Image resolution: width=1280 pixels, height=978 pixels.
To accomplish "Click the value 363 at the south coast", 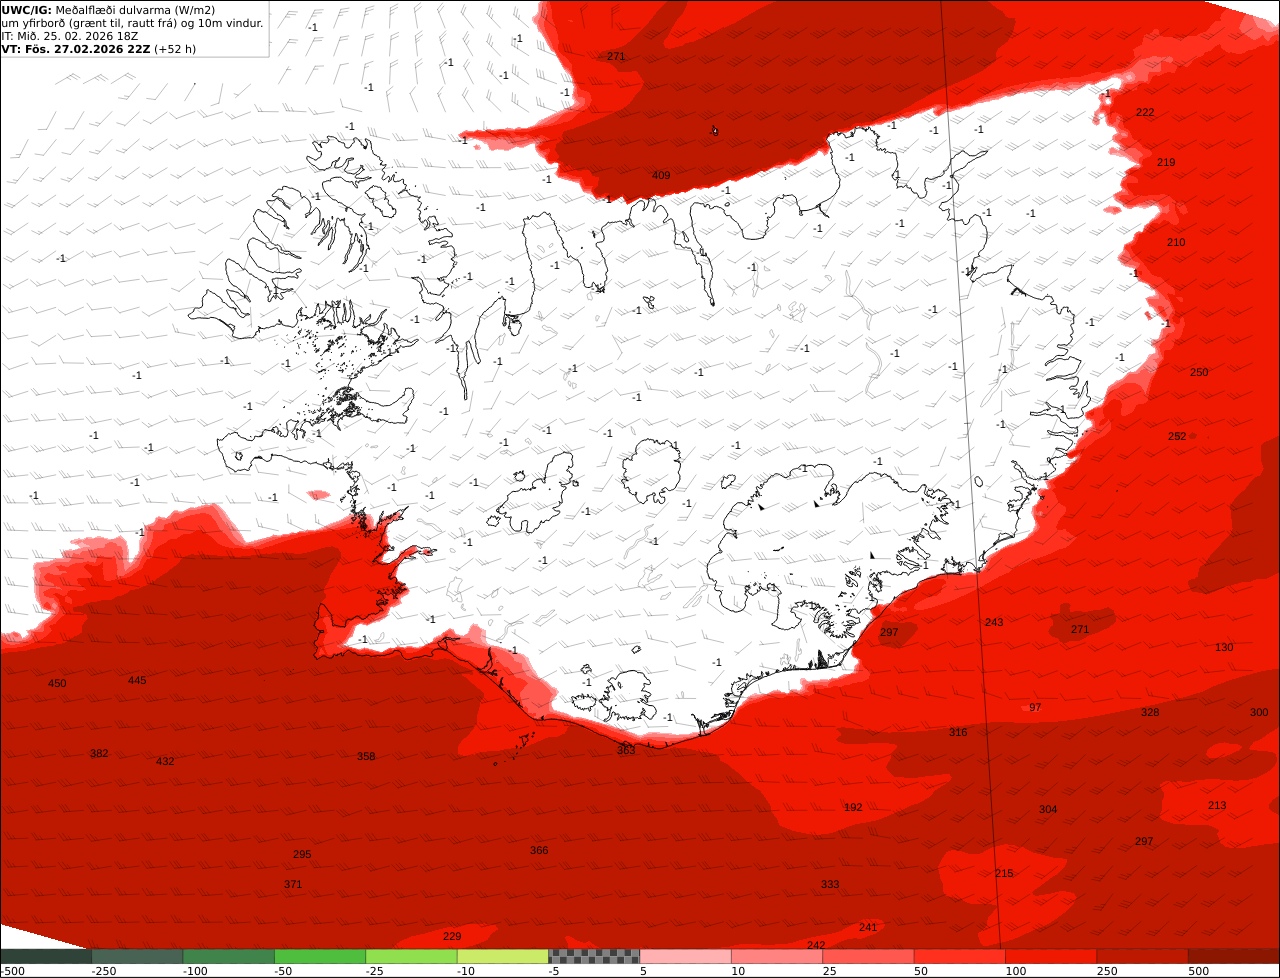I will 626,750.
